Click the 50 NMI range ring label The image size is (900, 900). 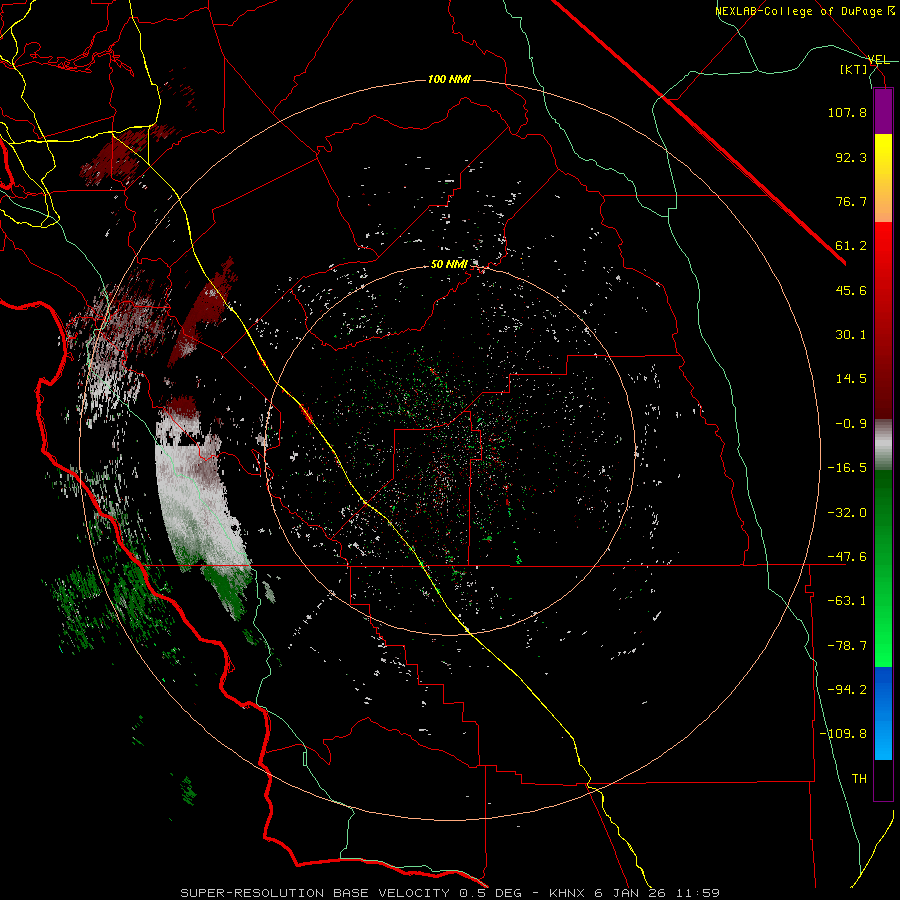(x=449, y=265)
